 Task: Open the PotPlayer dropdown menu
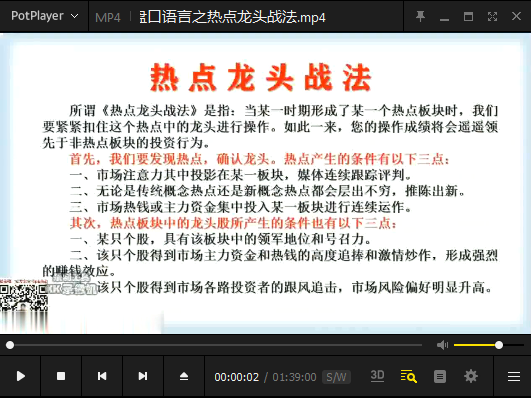pos(45,16)
